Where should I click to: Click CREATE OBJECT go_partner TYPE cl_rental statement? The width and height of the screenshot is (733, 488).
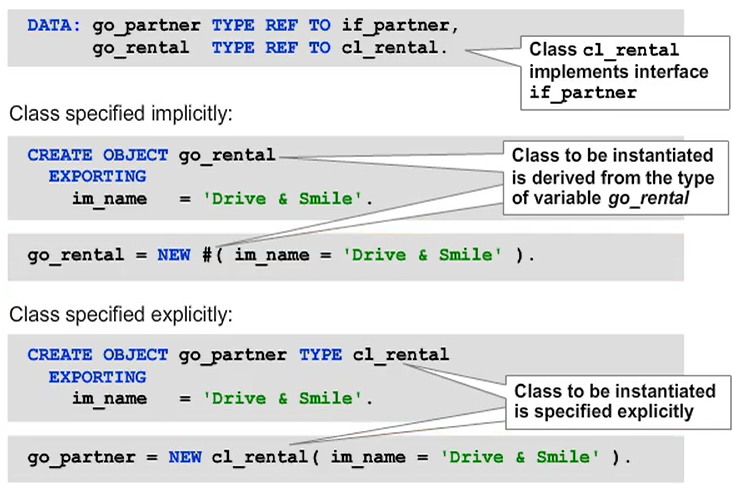click(x=238, y=355)
